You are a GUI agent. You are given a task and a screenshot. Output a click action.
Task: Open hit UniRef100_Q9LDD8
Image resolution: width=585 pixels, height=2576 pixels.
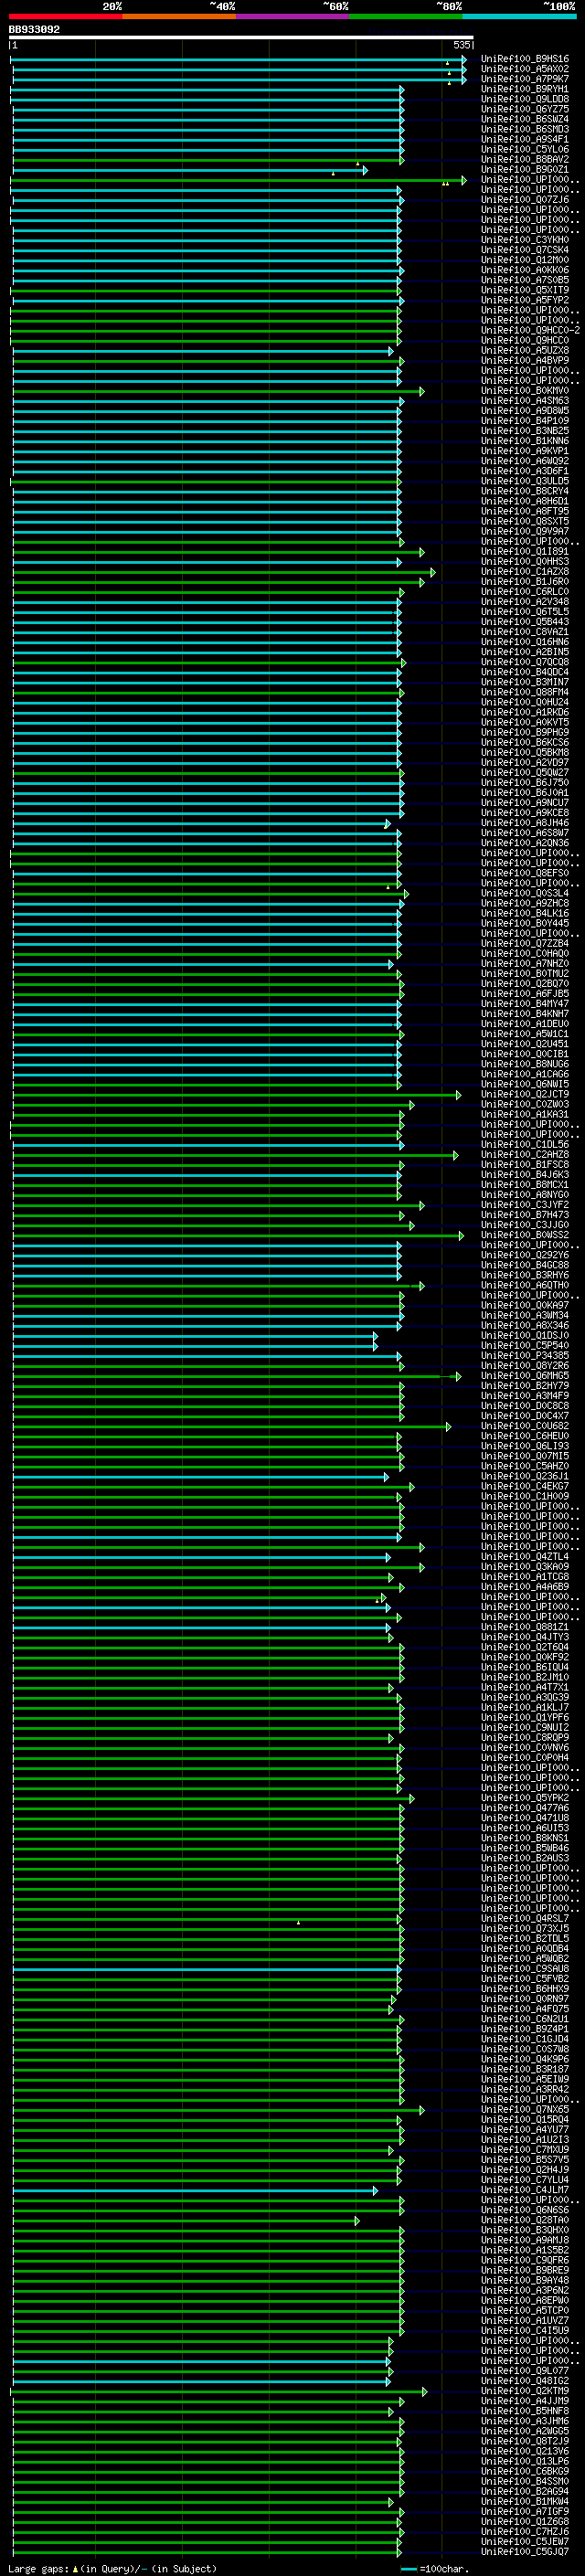point(525,99)
